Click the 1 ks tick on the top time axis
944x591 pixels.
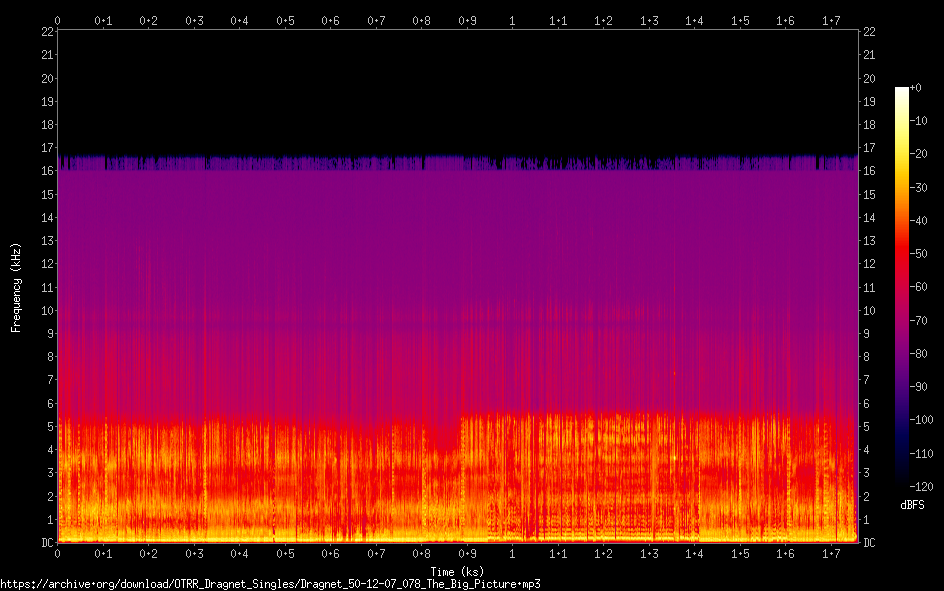[513, 20]
